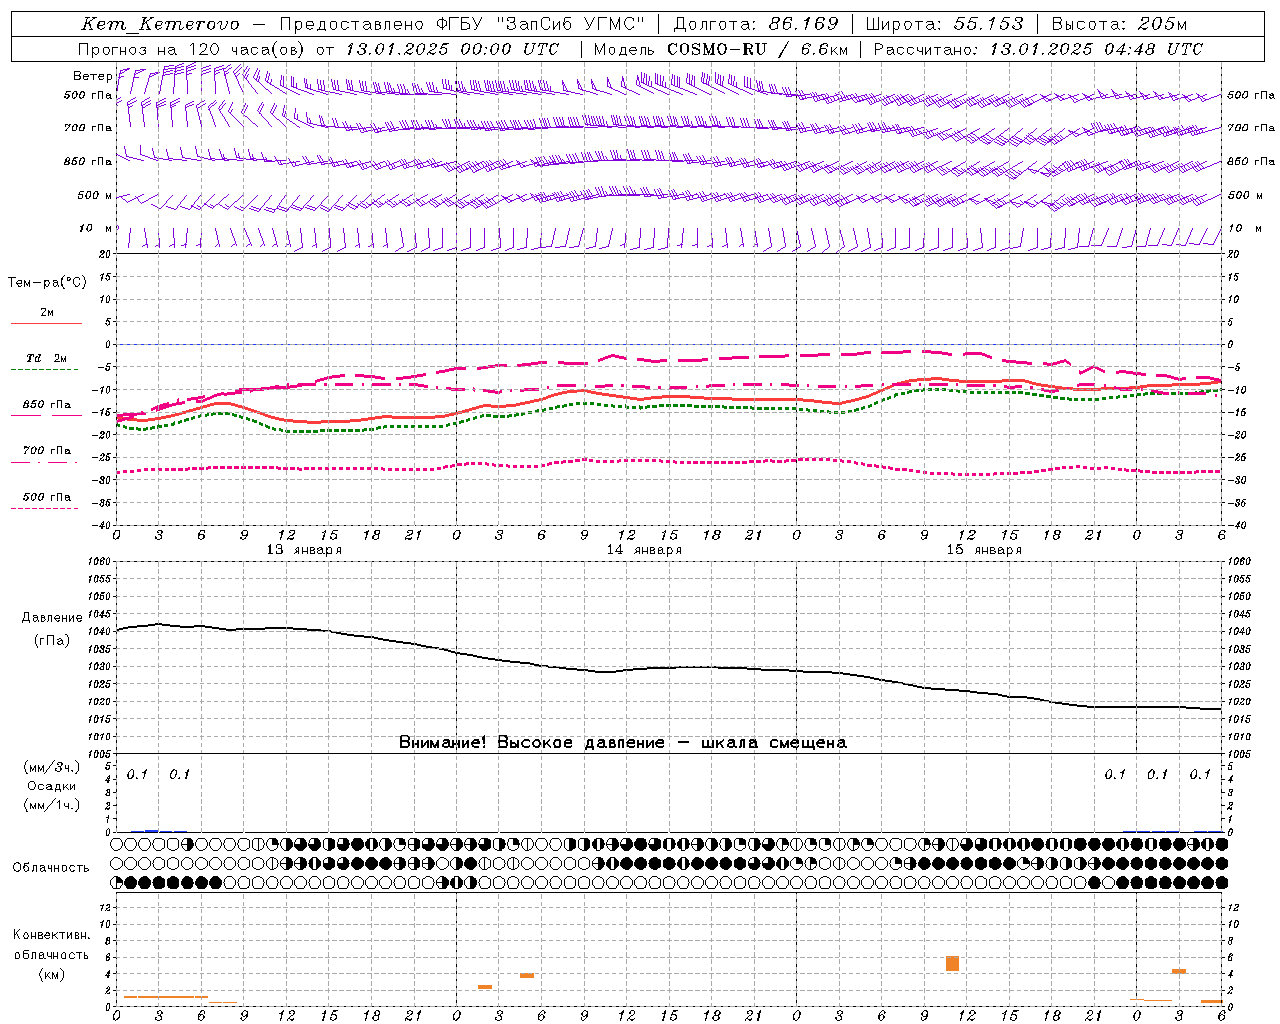Image resolution: width=1280 pixels, height=1024 pixels.
Task: Click the Конвективн. convective cloud label
Action: point(52,935)
